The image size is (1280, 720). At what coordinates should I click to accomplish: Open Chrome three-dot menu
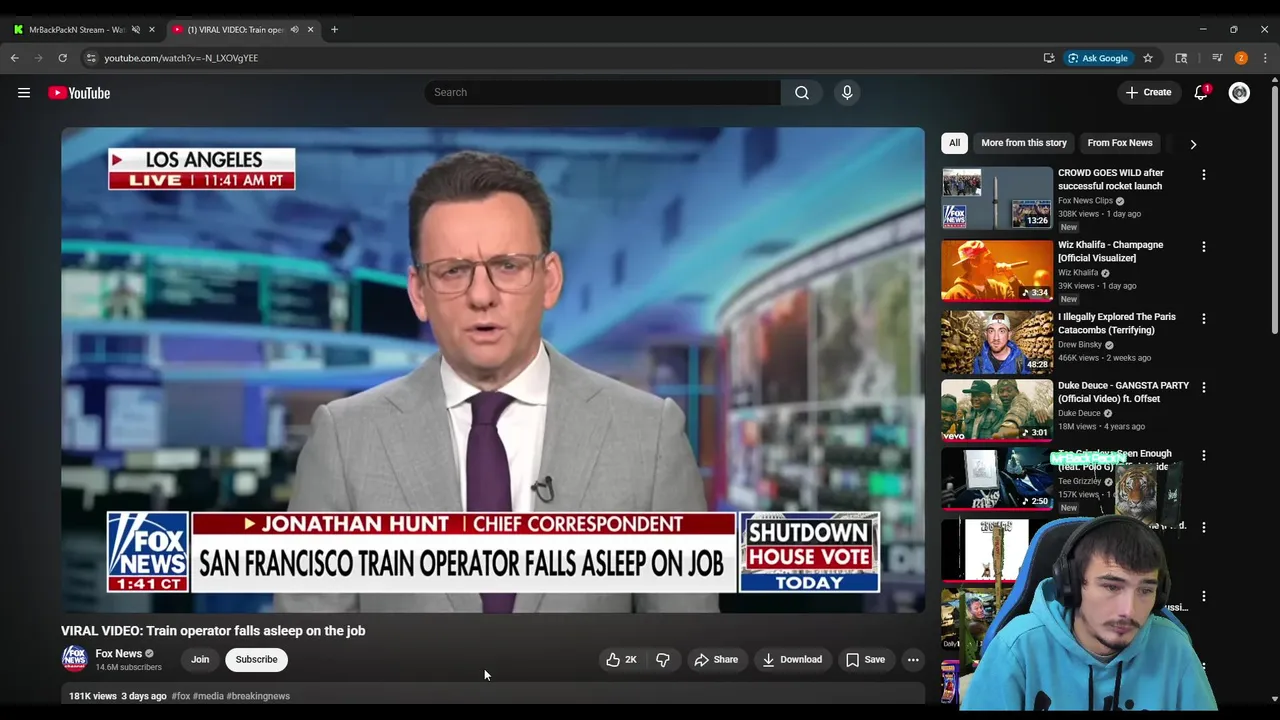pos(1265,58)
